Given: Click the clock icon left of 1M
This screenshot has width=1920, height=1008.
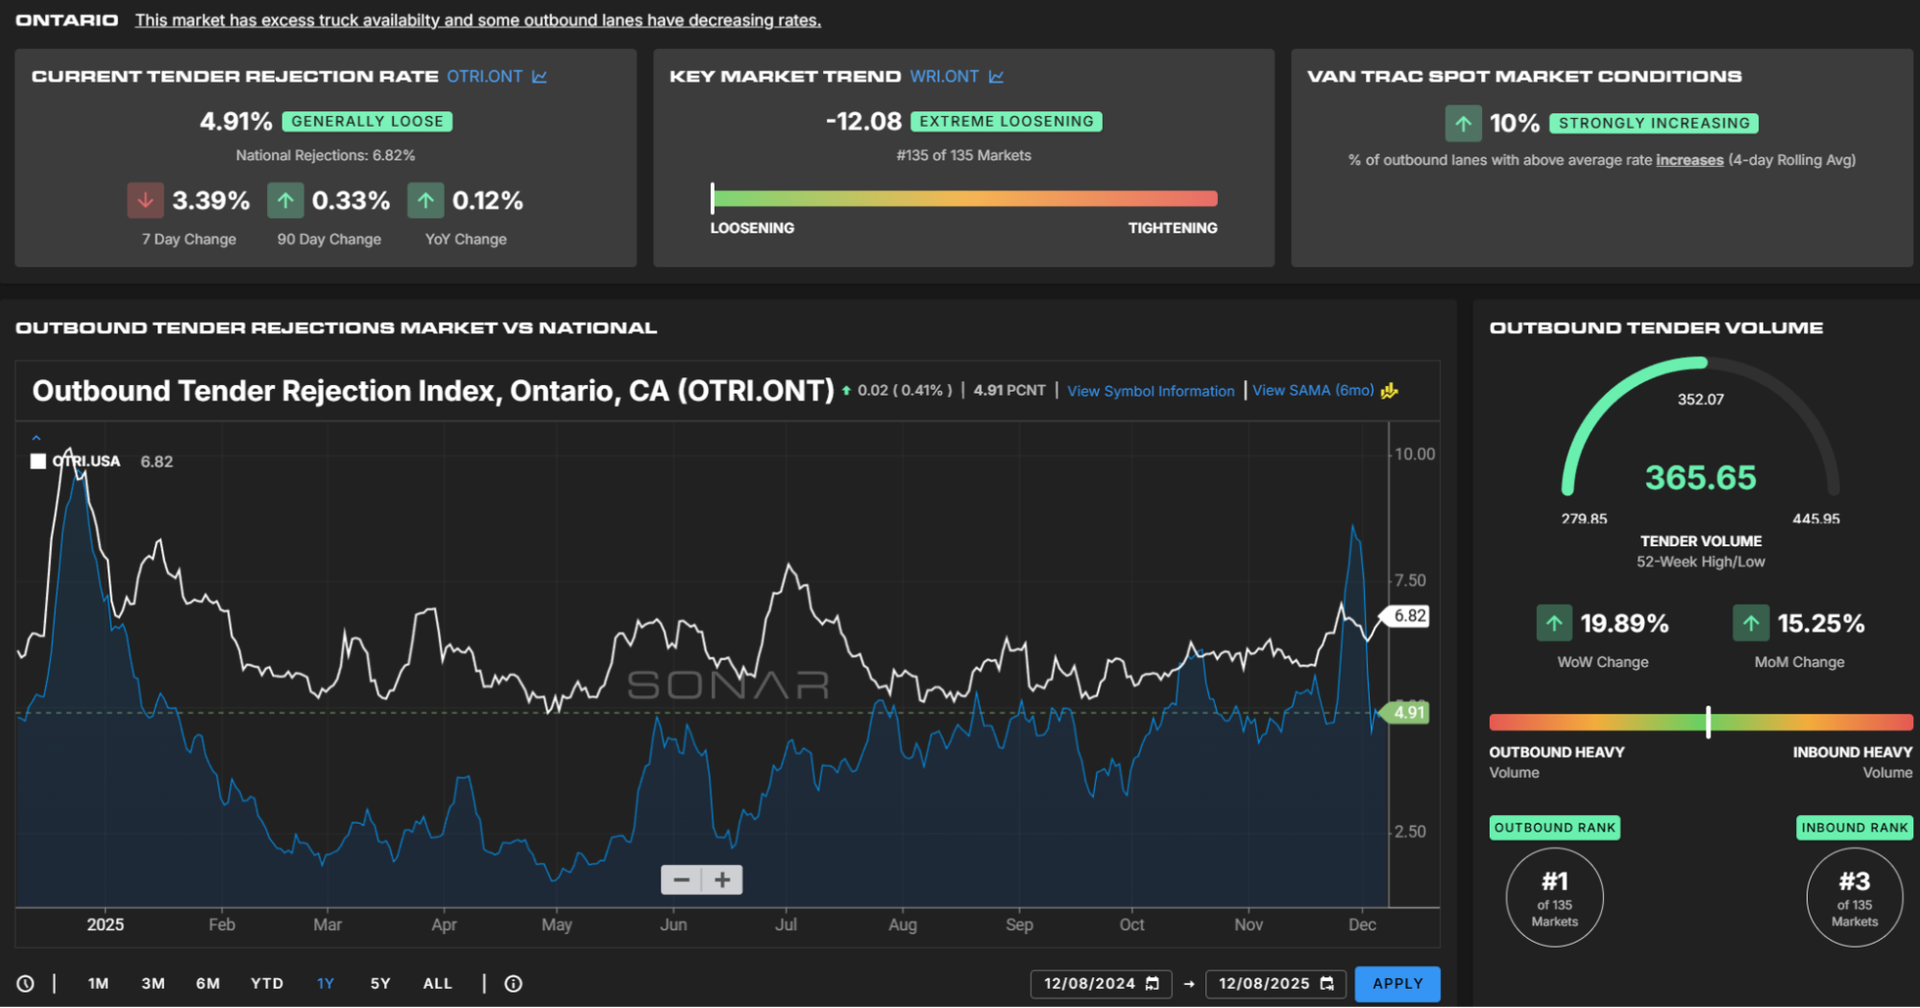Looking at the screenshot, I should pyautogui.click(x=26, y=984).
